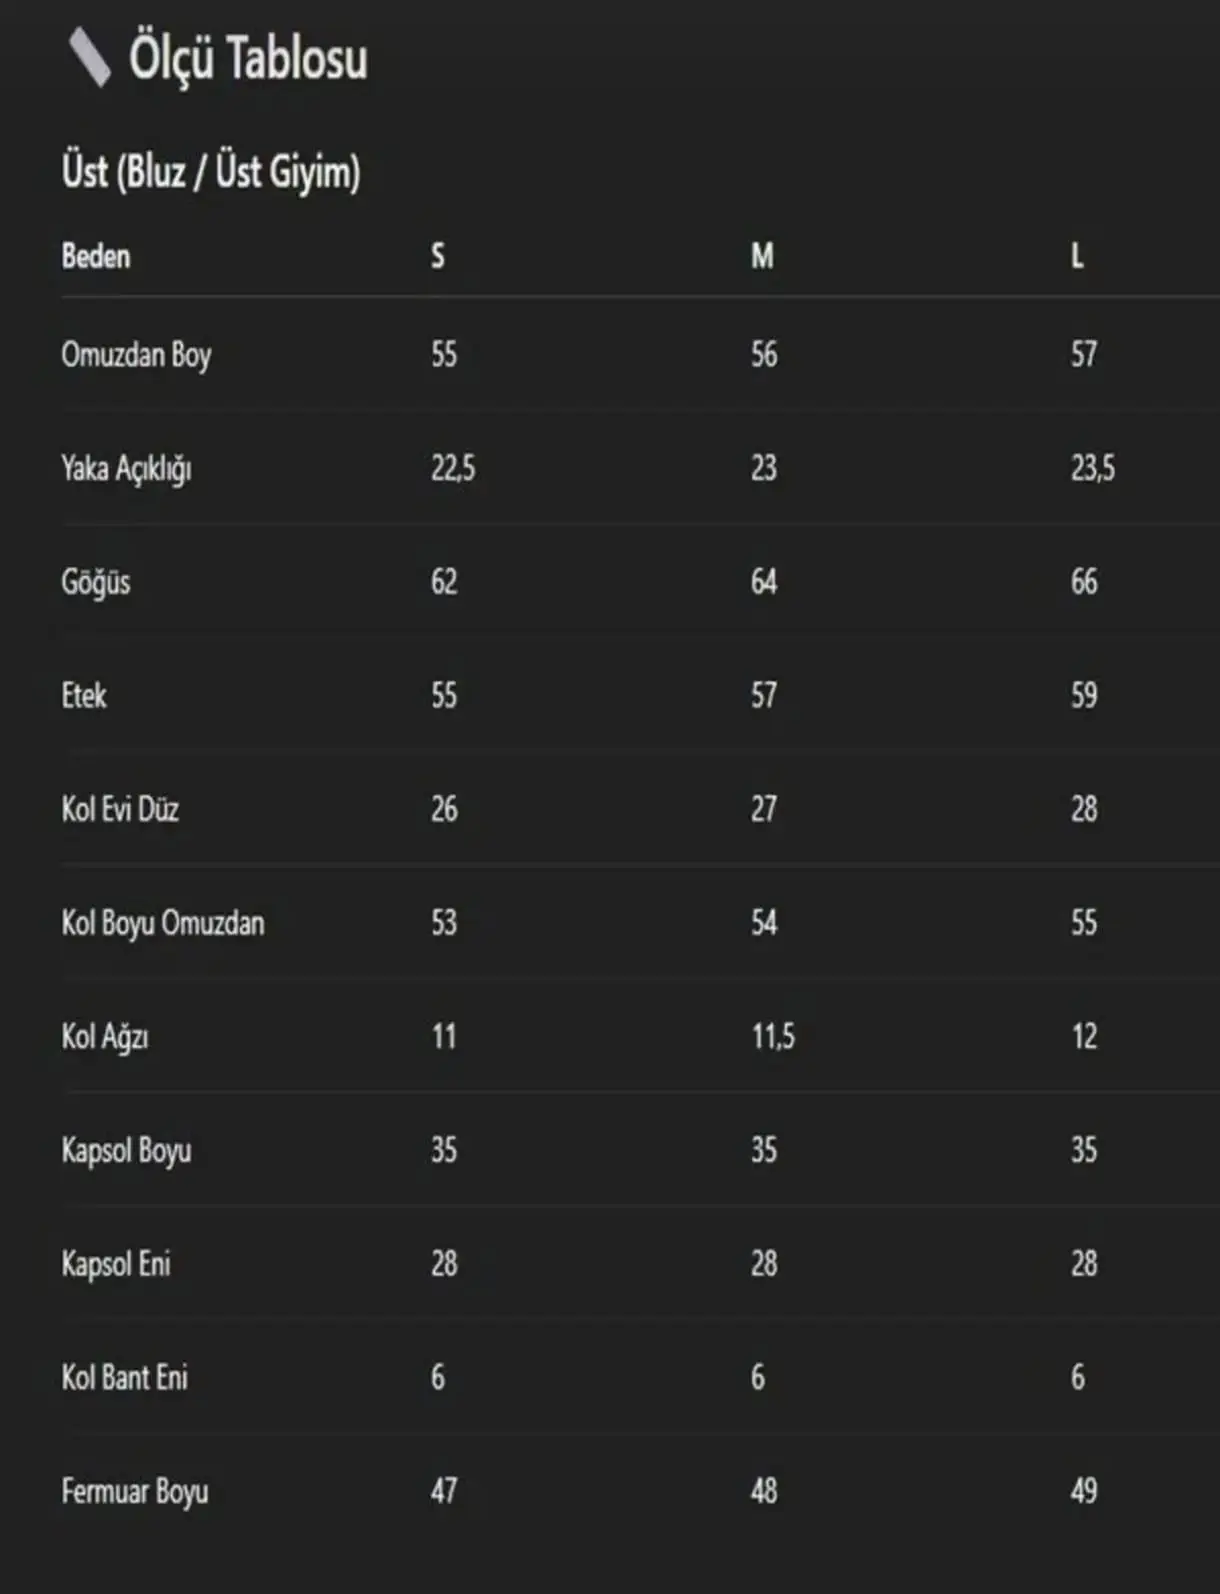
Task: Click the Beden column header
Action: 96,257
